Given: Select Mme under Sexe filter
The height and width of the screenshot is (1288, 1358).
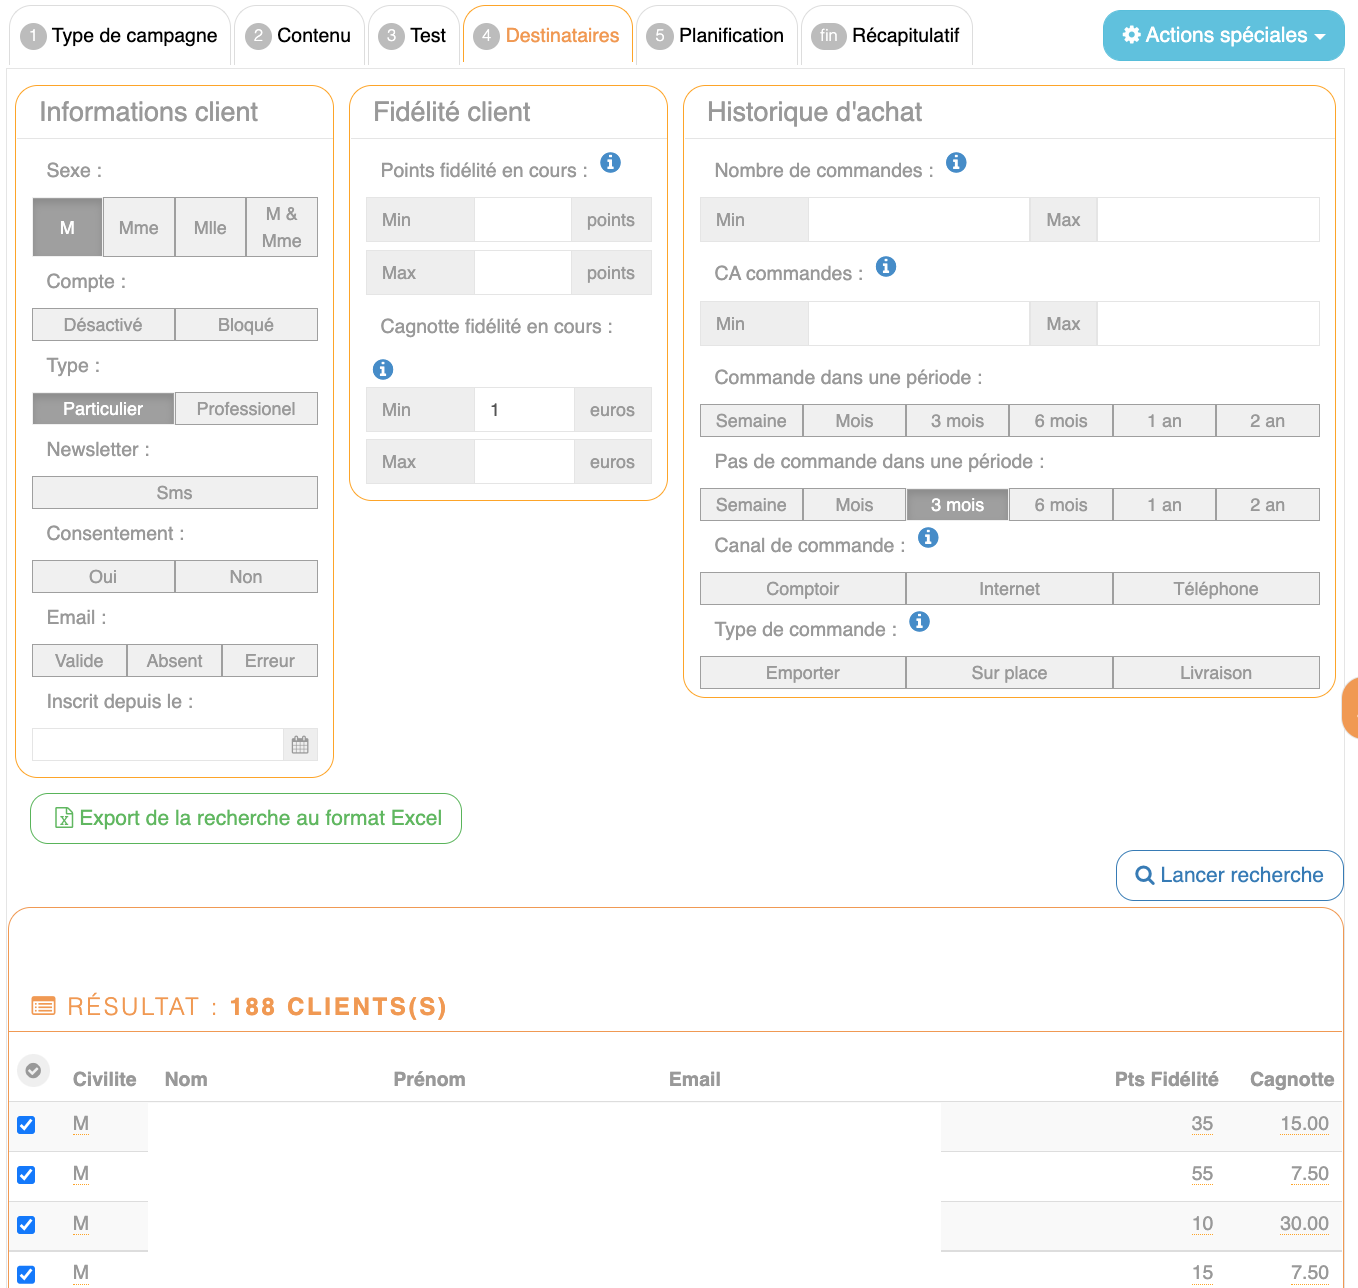Looking at the screenshot, I should click(138, 228).
